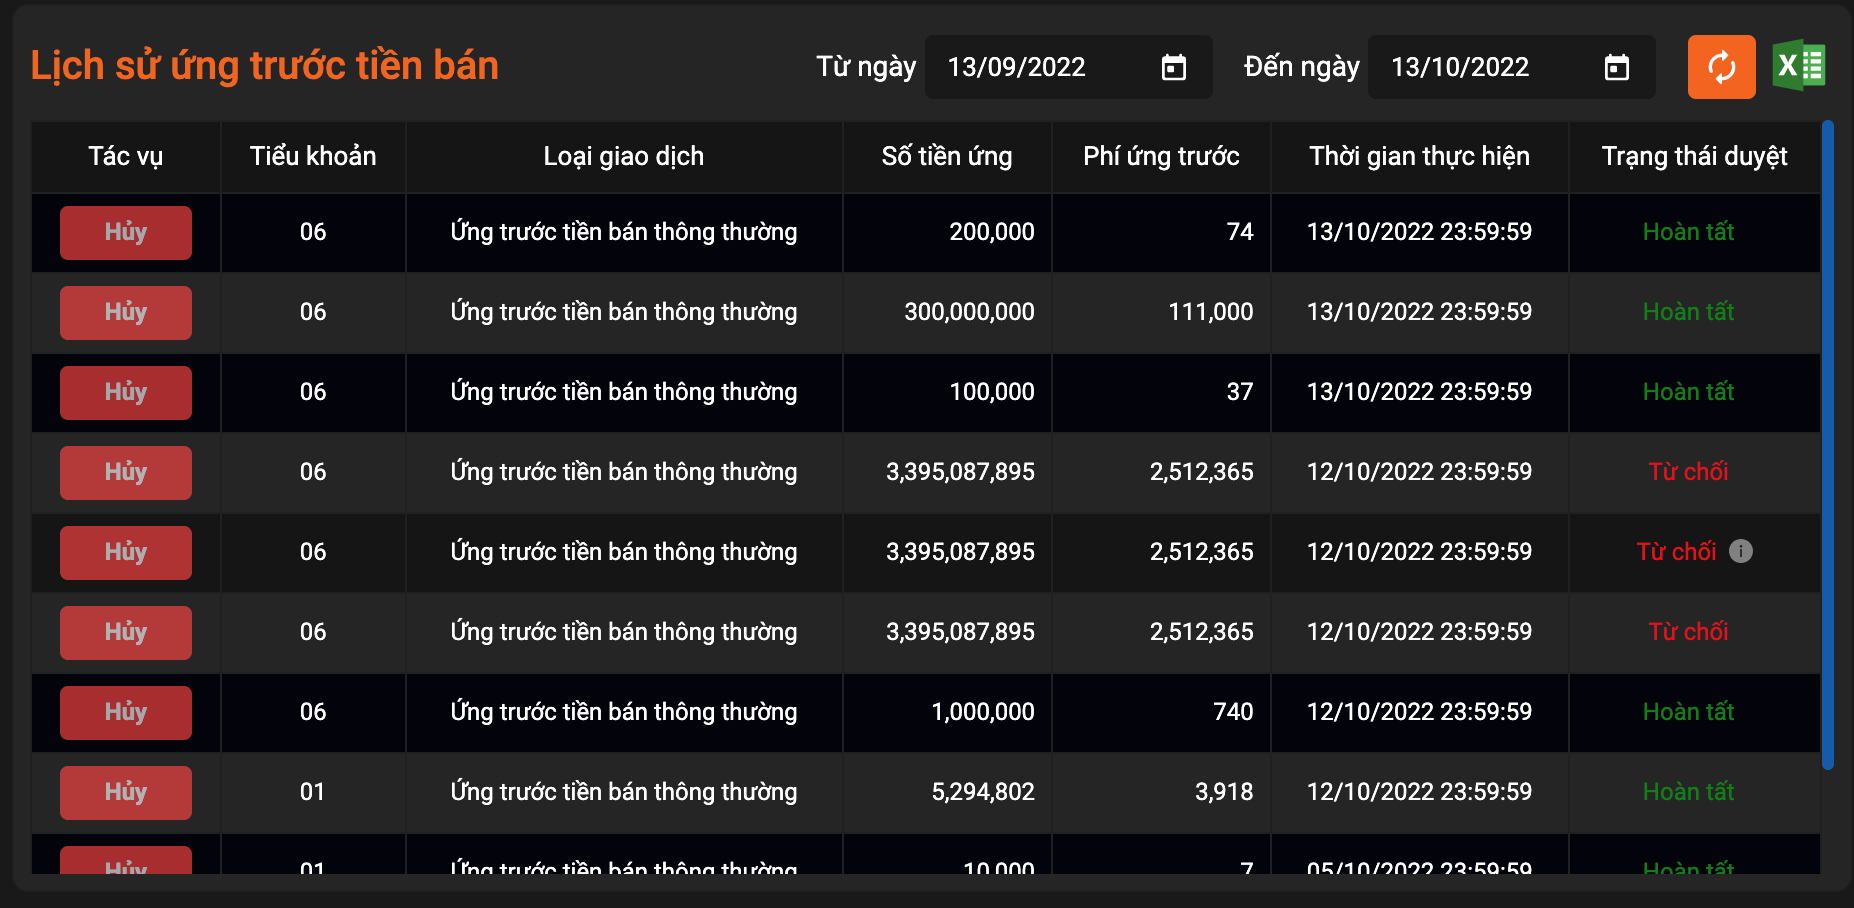The width and height of the screenshot is (1854, 908).
Task: Click the Trạng thái duyệt column header
Action: coord(1694,156)
